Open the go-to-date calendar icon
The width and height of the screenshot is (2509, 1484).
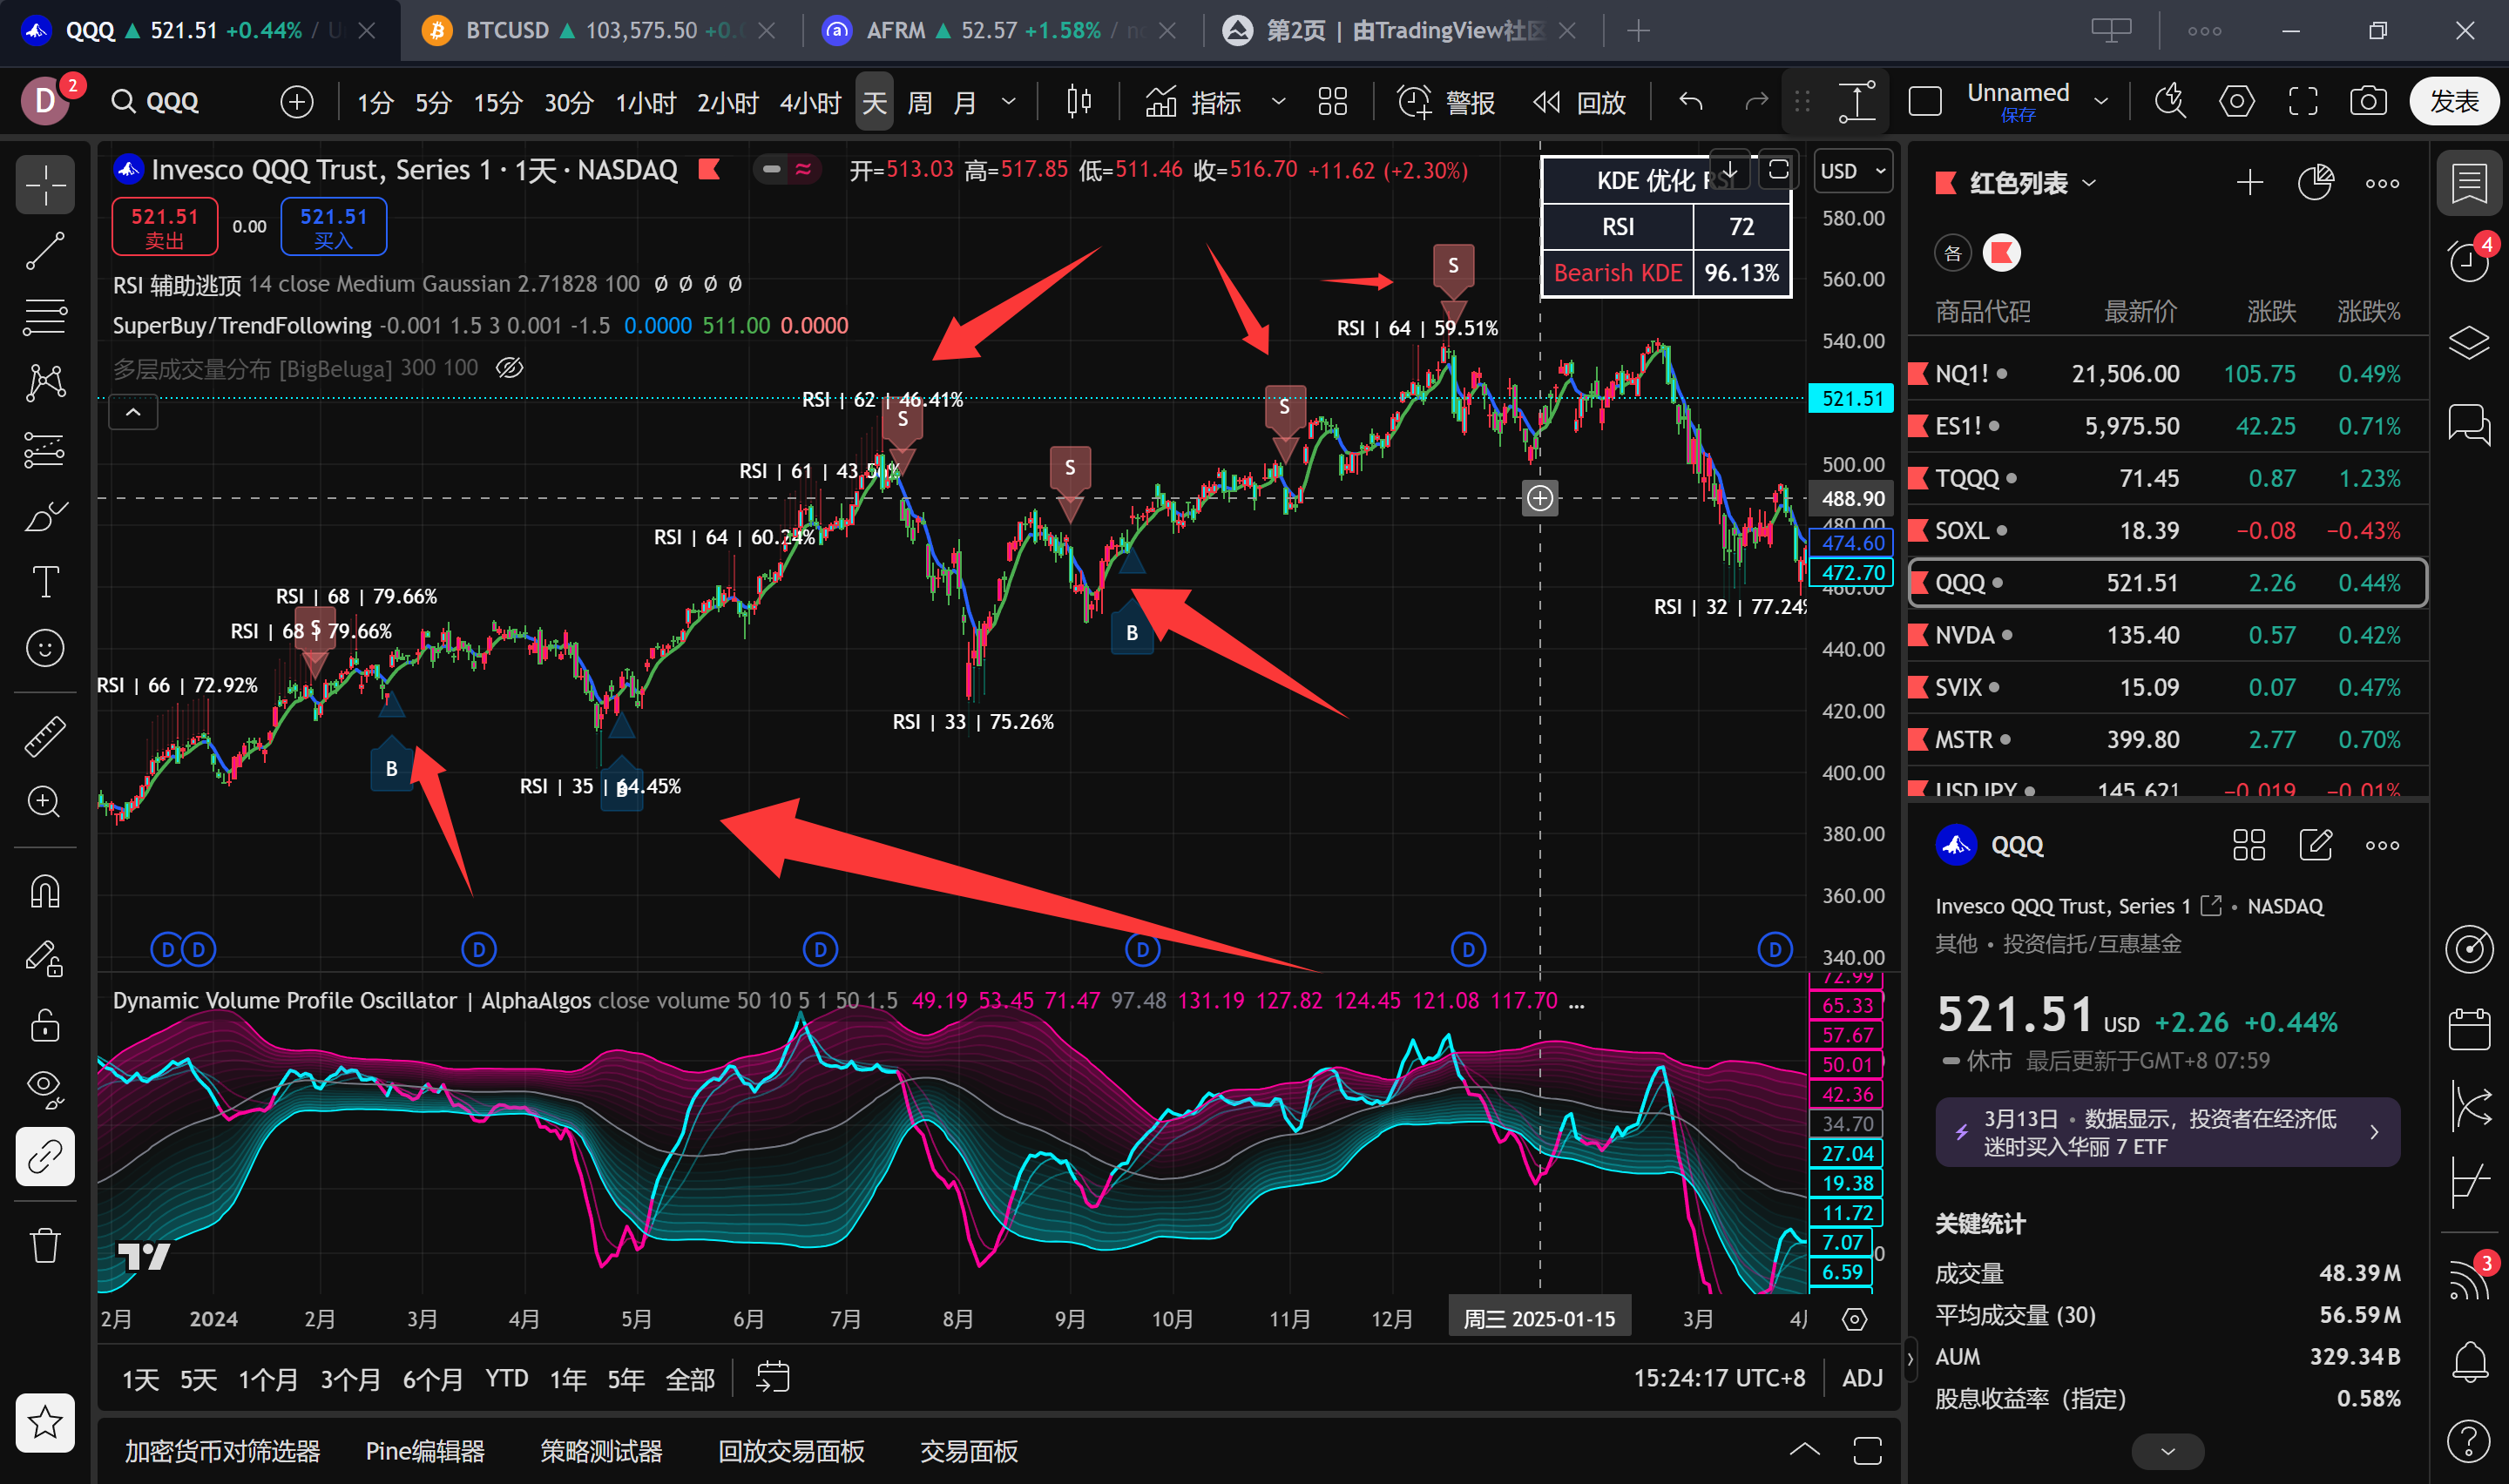pos(772,1377)
